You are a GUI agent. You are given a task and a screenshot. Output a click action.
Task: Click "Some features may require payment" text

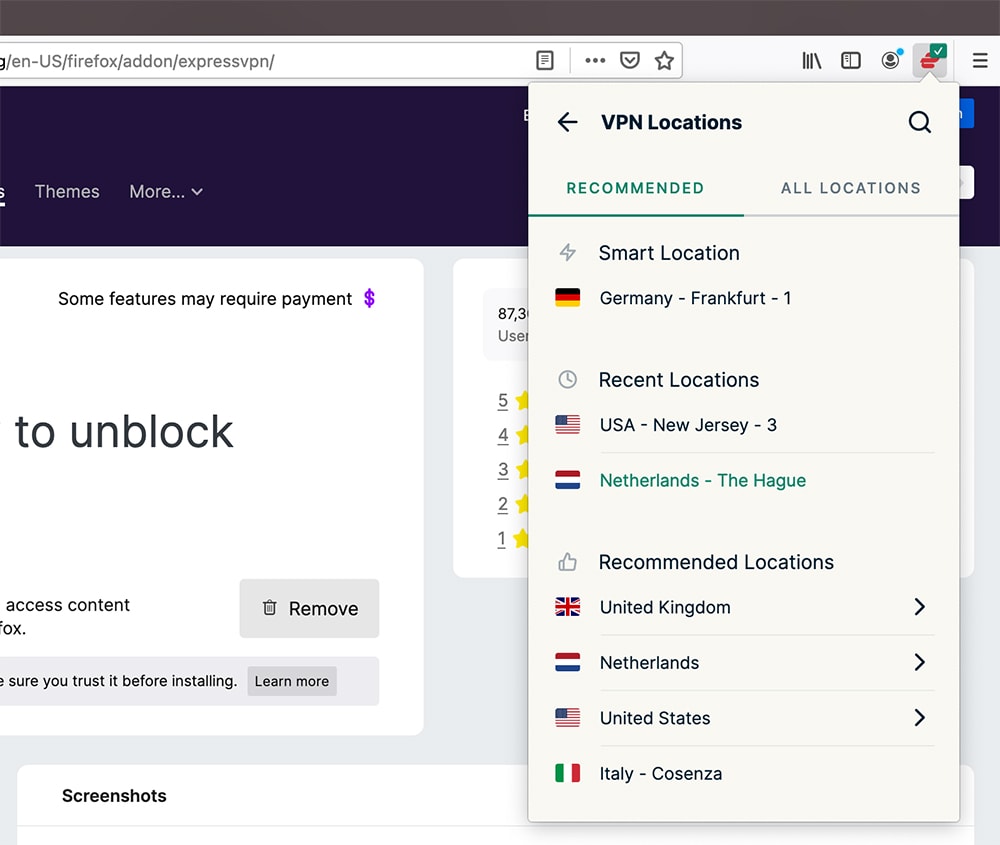click(x=205, y=299)
